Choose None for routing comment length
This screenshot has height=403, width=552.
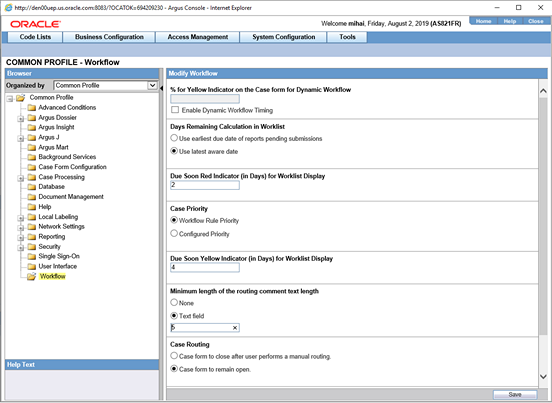point(174,302)
